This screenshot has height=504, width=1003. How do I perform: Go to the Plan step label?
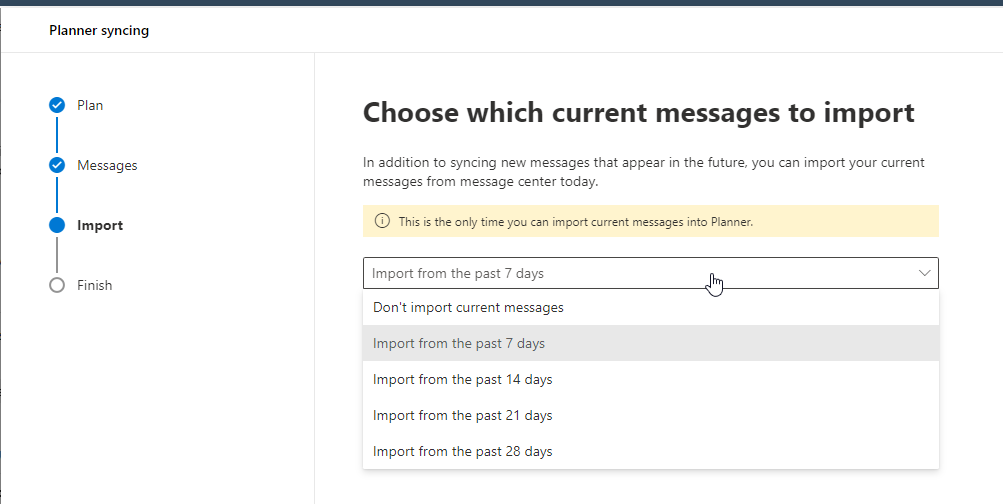click(90, 105)
